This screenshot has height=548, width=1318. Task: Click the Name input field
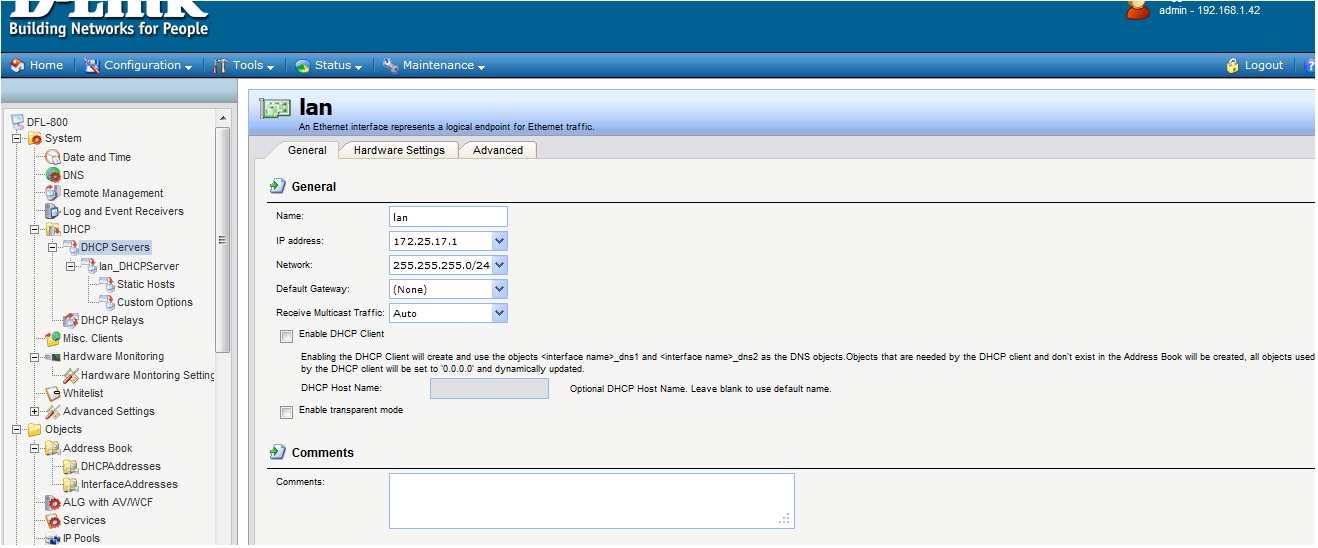coord(448,217)
